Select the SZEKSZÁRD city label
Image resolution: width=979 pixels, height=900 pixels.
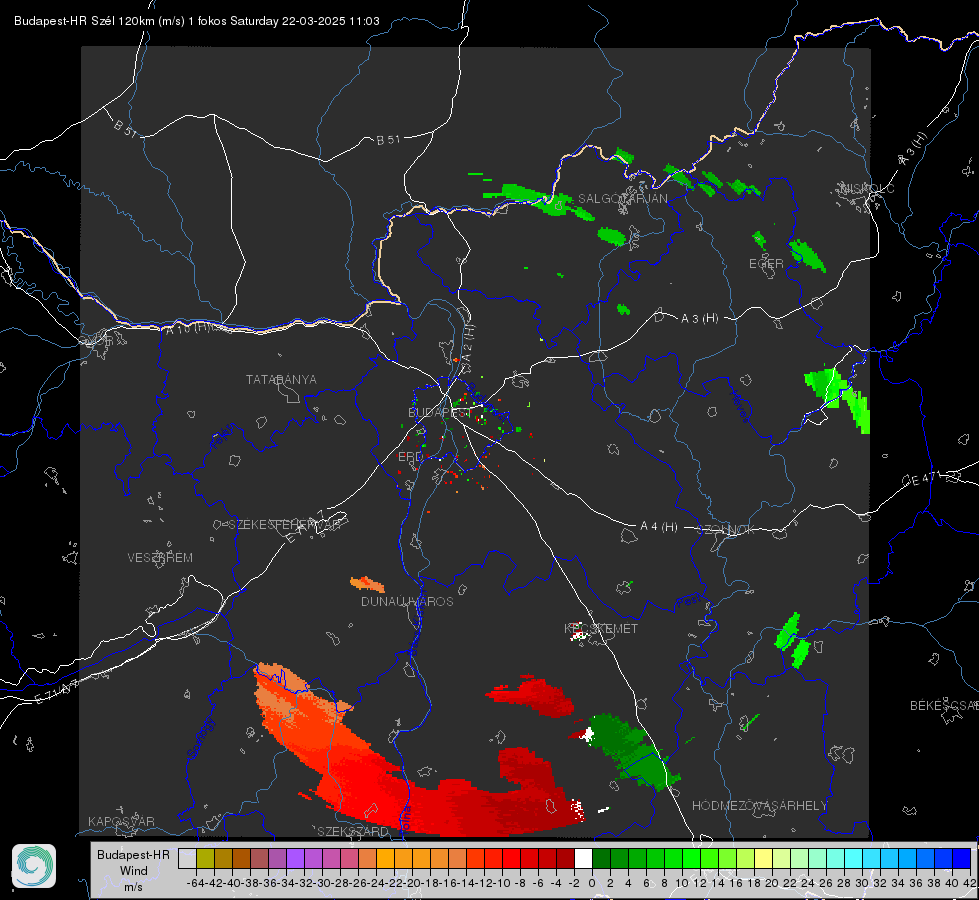click(x=353, y=831)
